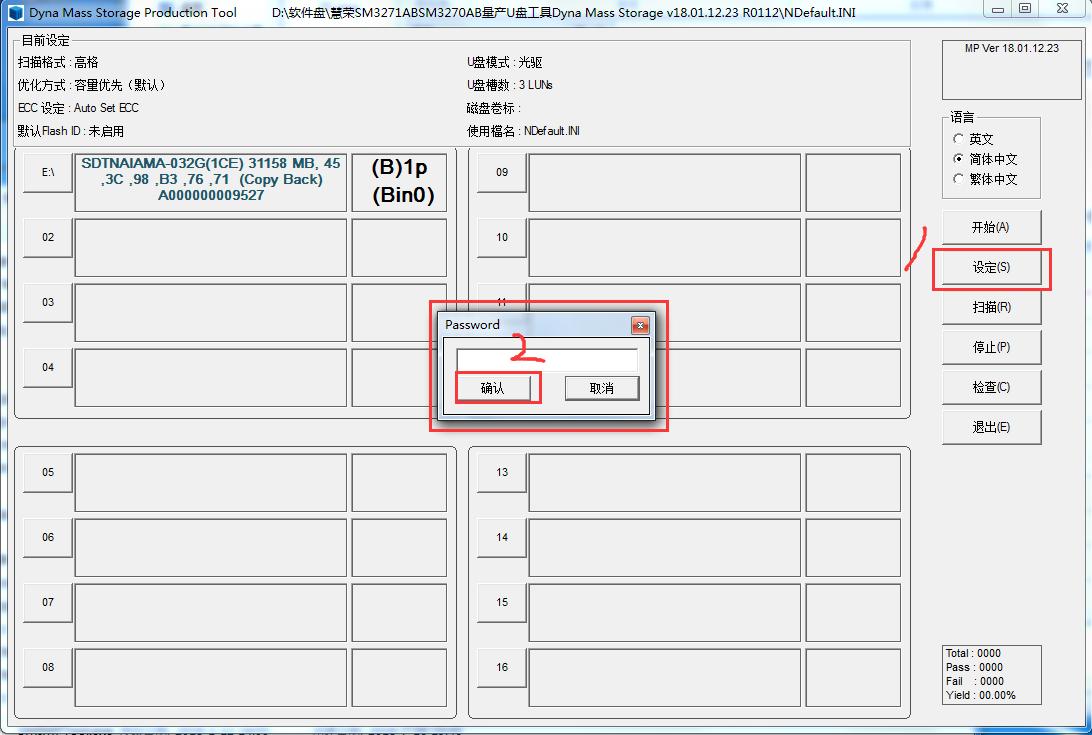Minimize the Production Tool window
Image resolution: width=1092 pixels, height=735 pixels.
click(x=999, y=9)
